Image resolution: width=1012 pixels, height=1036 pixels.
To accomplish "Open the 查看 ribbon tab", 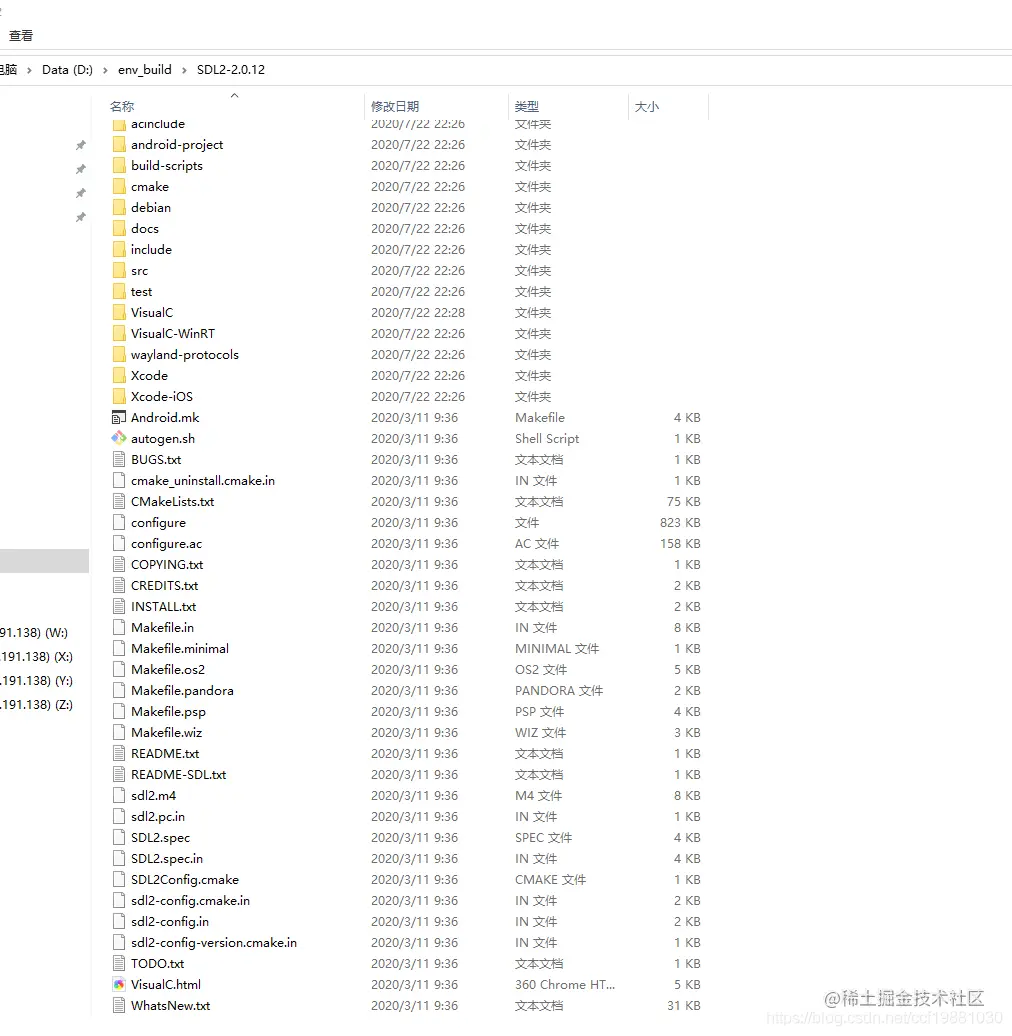I will pos(20,36).
